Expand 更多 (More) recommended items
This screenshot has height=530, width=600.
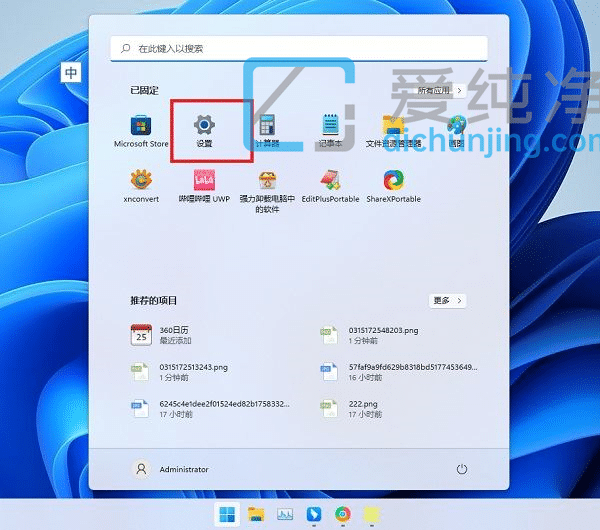447,300
